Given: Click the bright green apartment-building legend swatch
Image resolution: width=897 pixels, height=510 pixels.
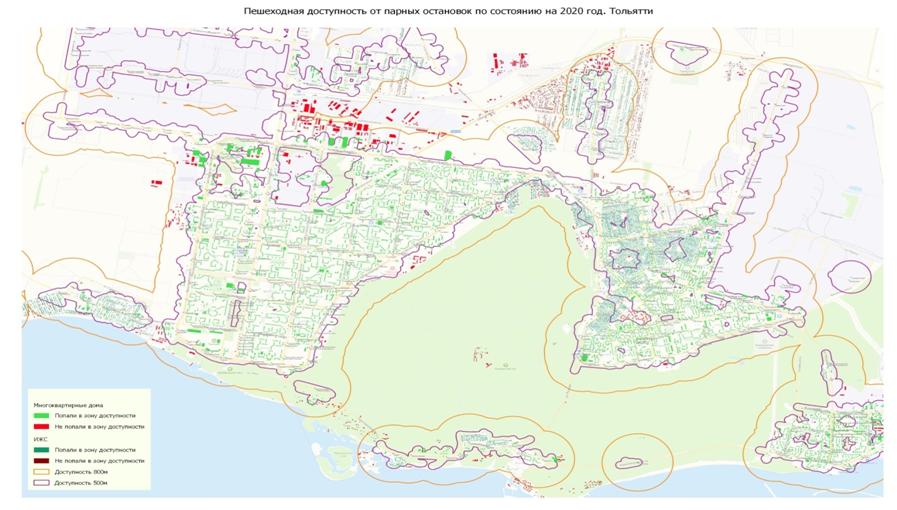Looking at the screenshot, I should tap(41, 416).
